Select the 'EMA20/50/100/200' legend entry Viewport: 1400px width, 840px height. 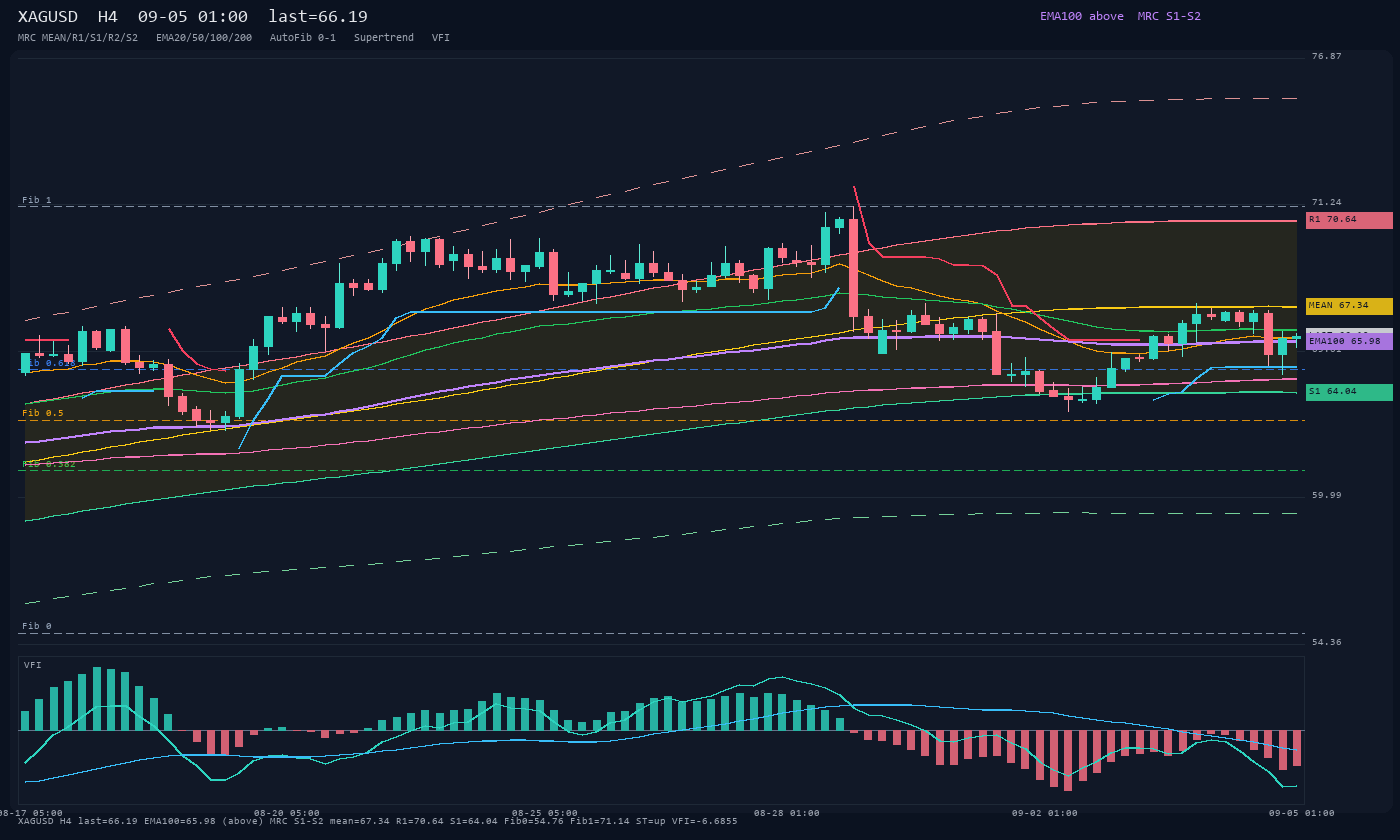point(204,38)
